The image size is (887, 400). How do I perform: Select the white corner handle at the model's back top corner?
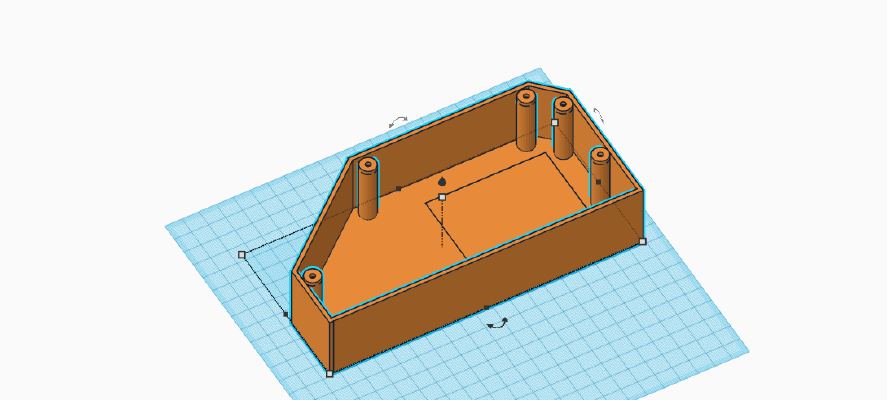554,122
